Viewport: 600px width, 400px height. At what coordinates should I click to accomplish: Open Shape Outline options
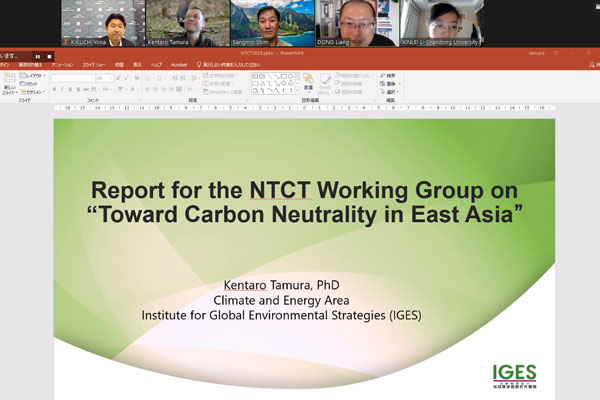pyautogui.click(x=350, y=83)
